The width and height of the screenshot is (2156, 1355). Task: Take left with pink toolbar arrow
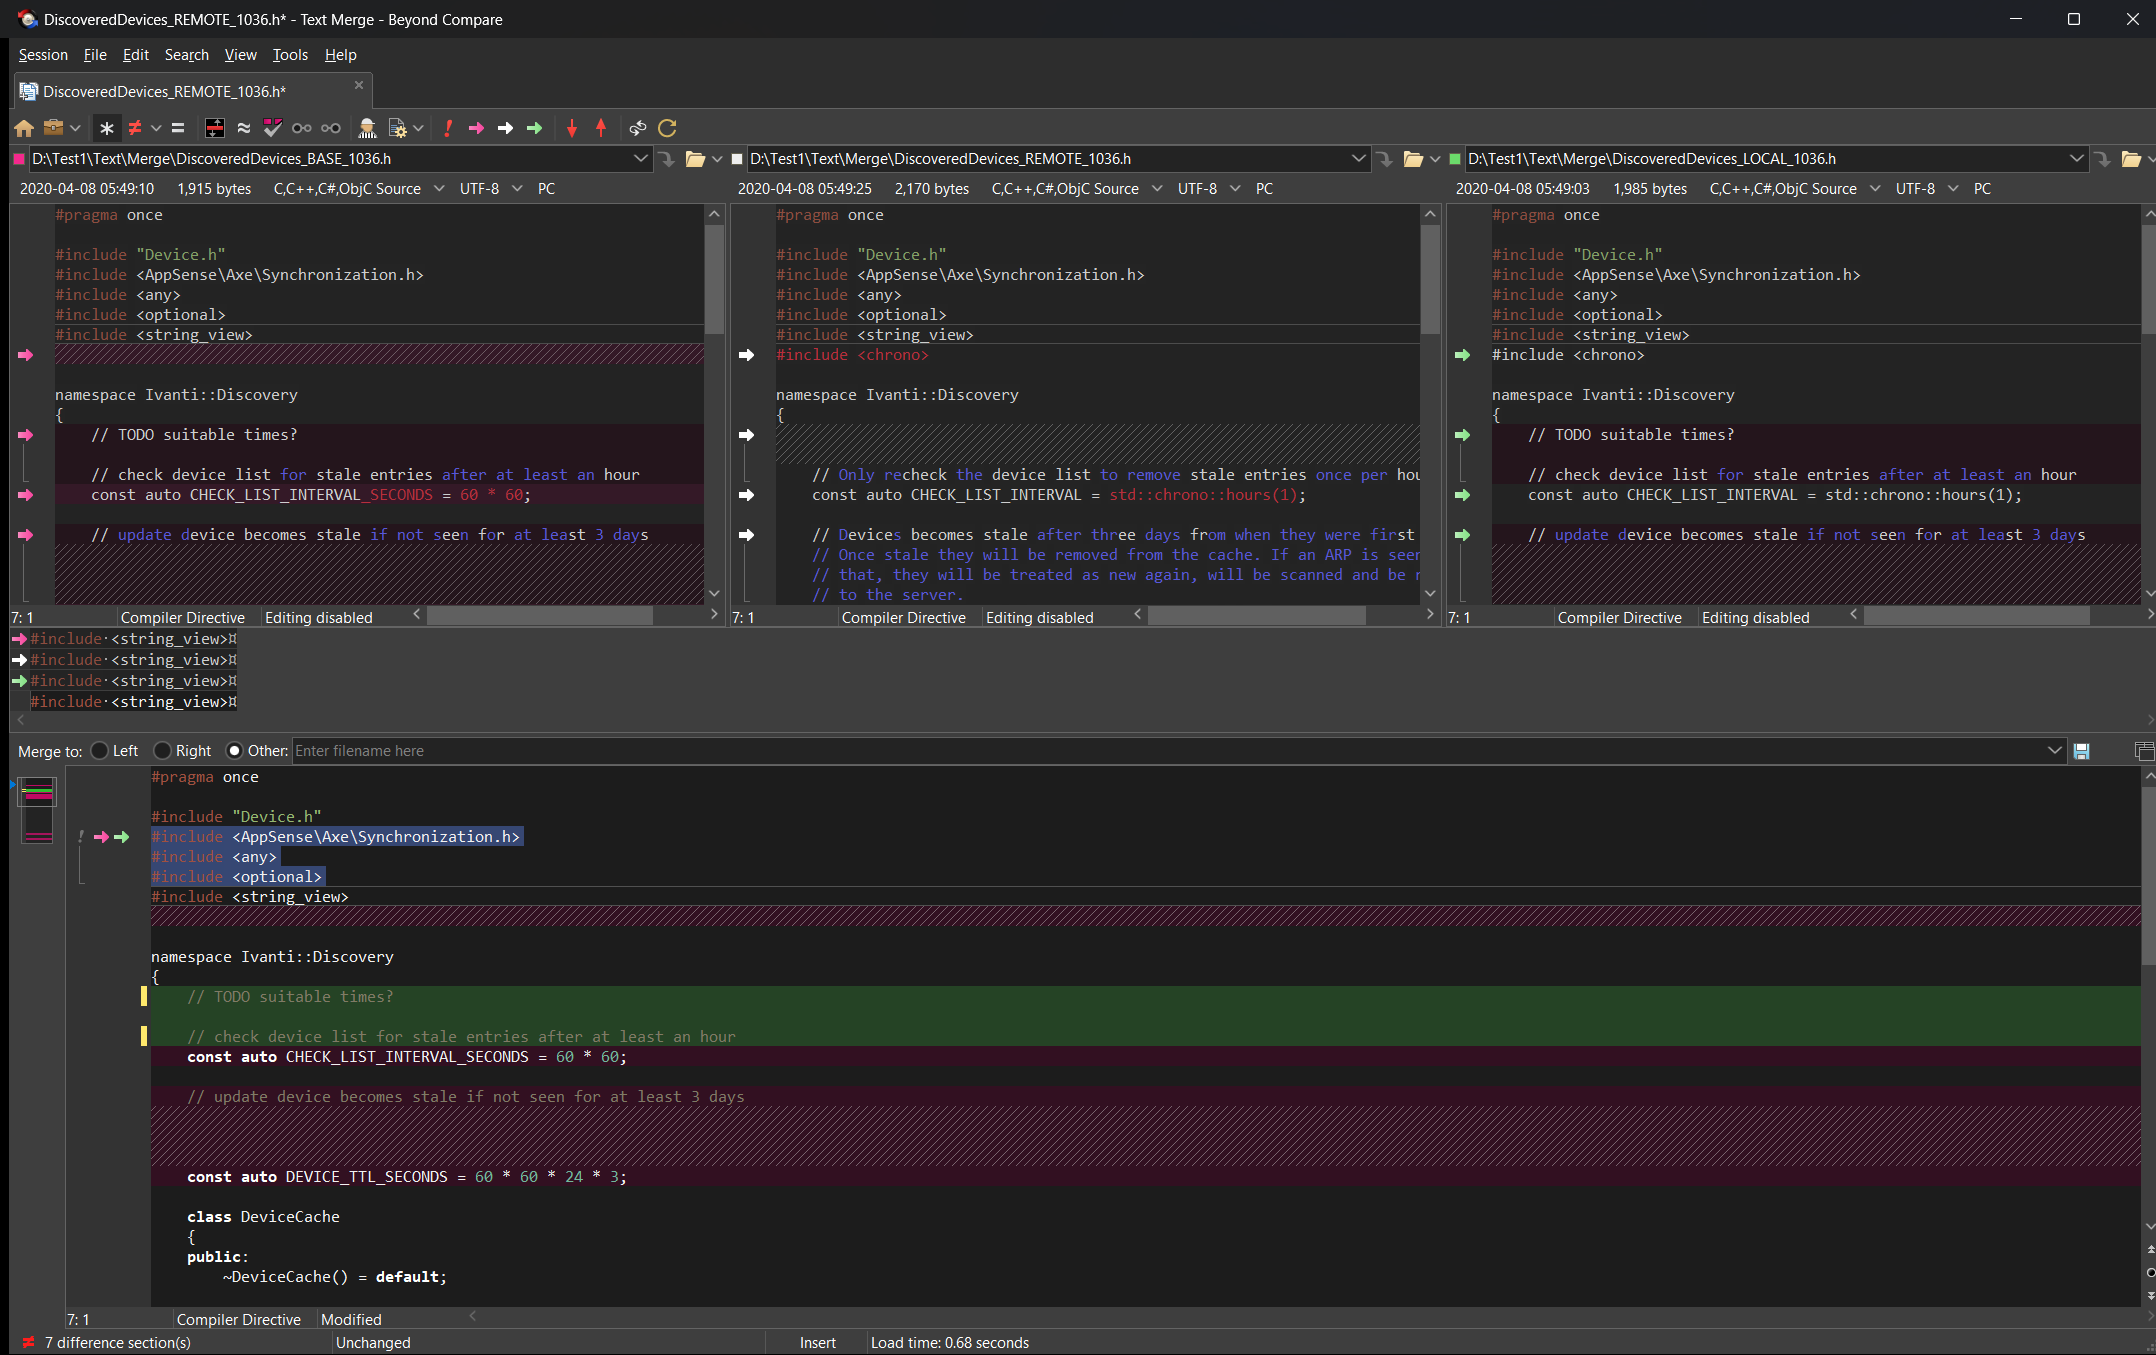click(x=476, y=128)
